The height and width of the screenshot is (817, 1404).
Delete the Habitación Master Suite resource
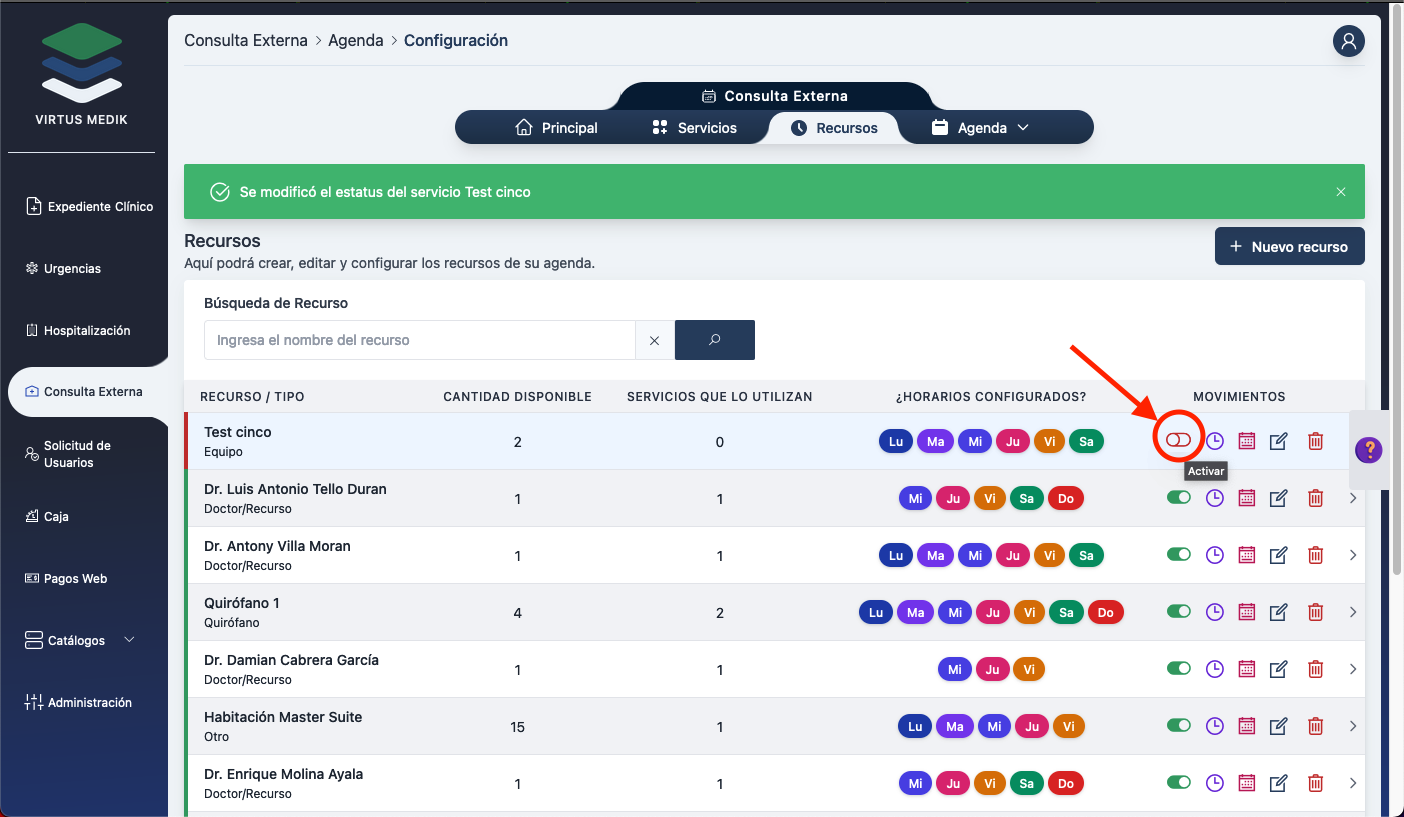(1316, 726)
